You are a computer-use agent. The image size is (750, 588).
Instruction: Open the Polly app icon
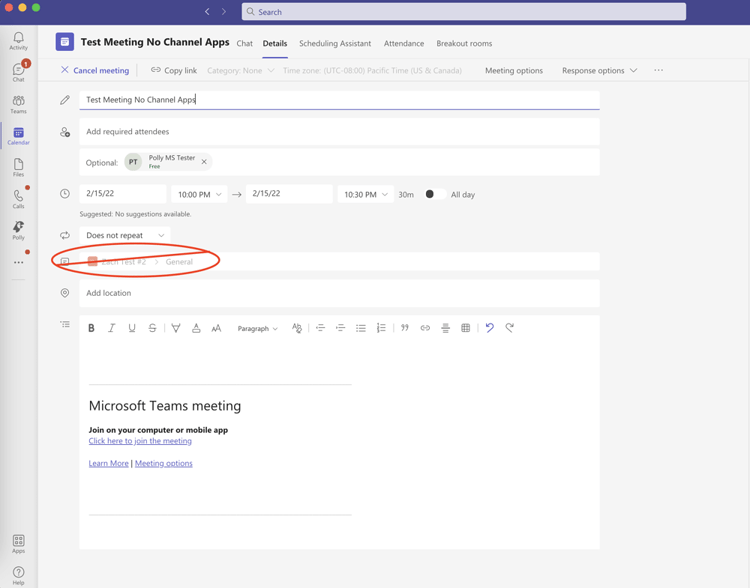pos(18,230)
